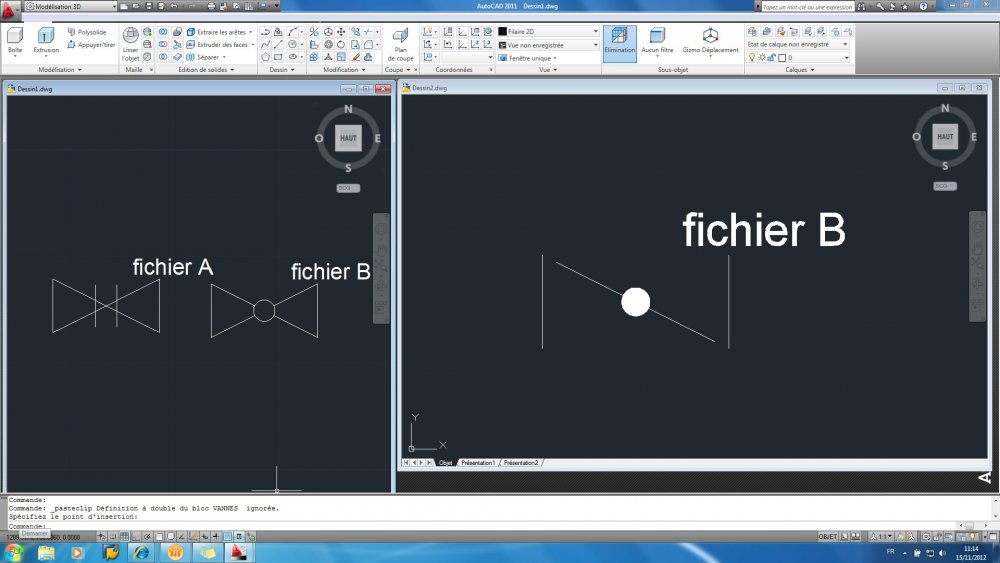
Task: Launch Internet Explorer from the taskbar
Action: [141, 552]
